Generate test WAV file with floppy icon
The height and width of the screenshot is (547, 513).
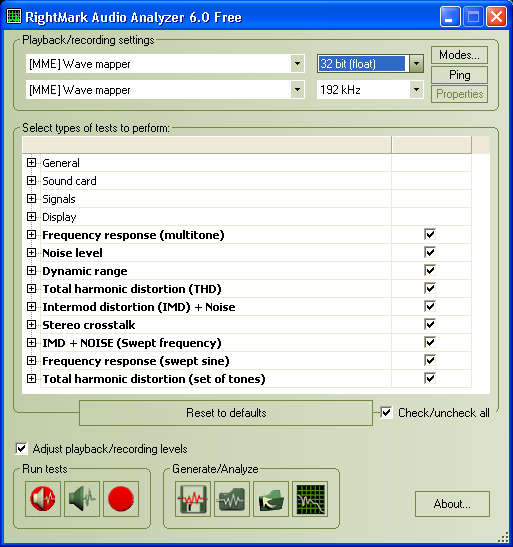click(193, 499)
